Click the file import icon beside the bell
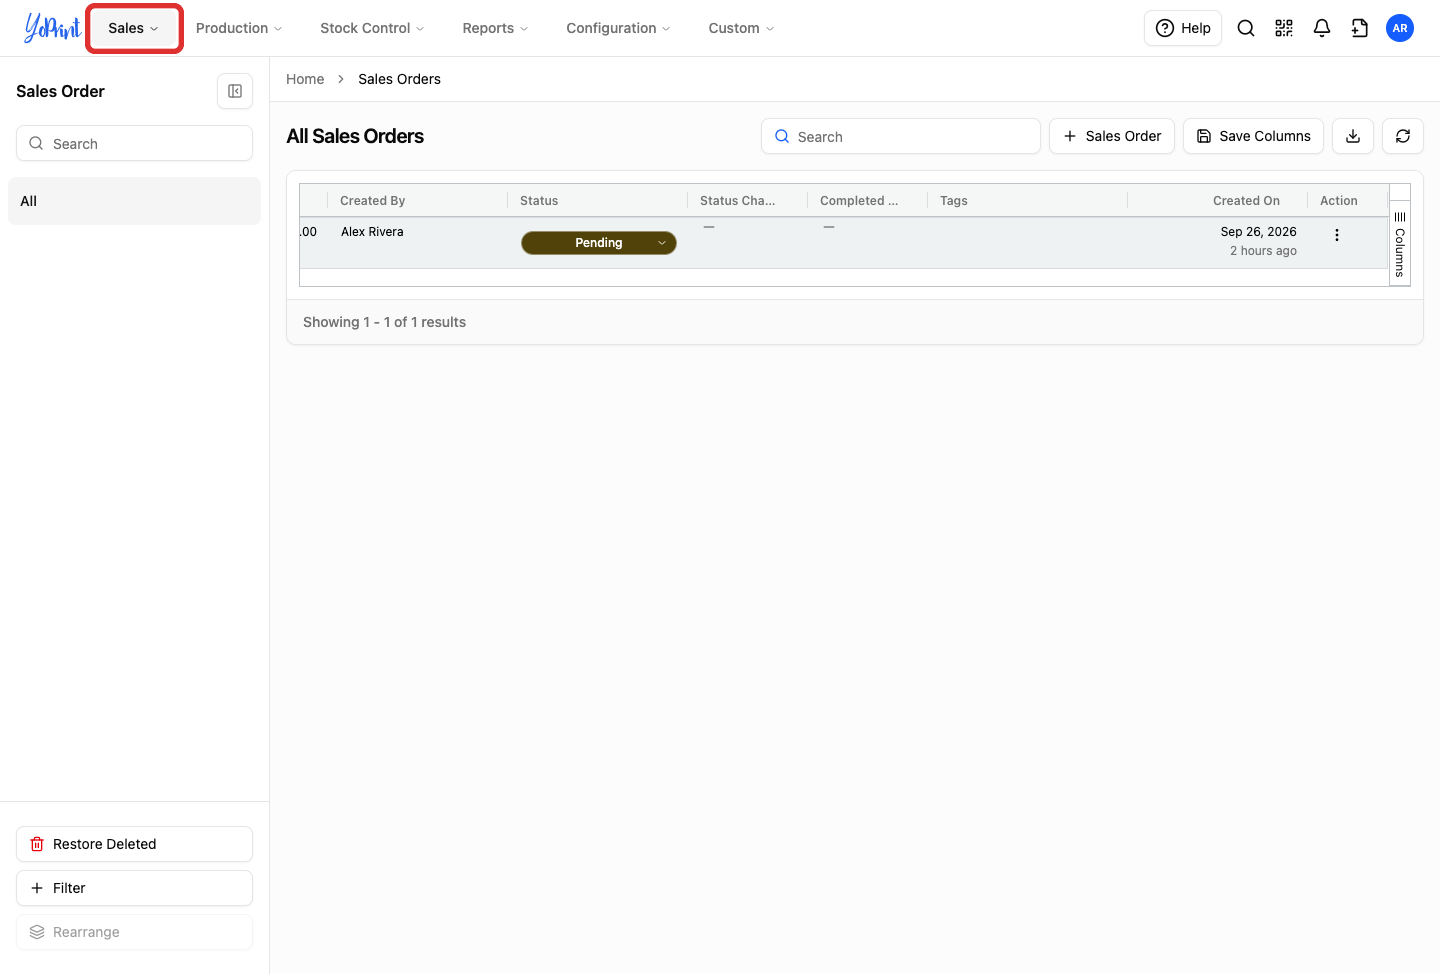Viewport: 1440px width, 974px height. pos(1360,28)
